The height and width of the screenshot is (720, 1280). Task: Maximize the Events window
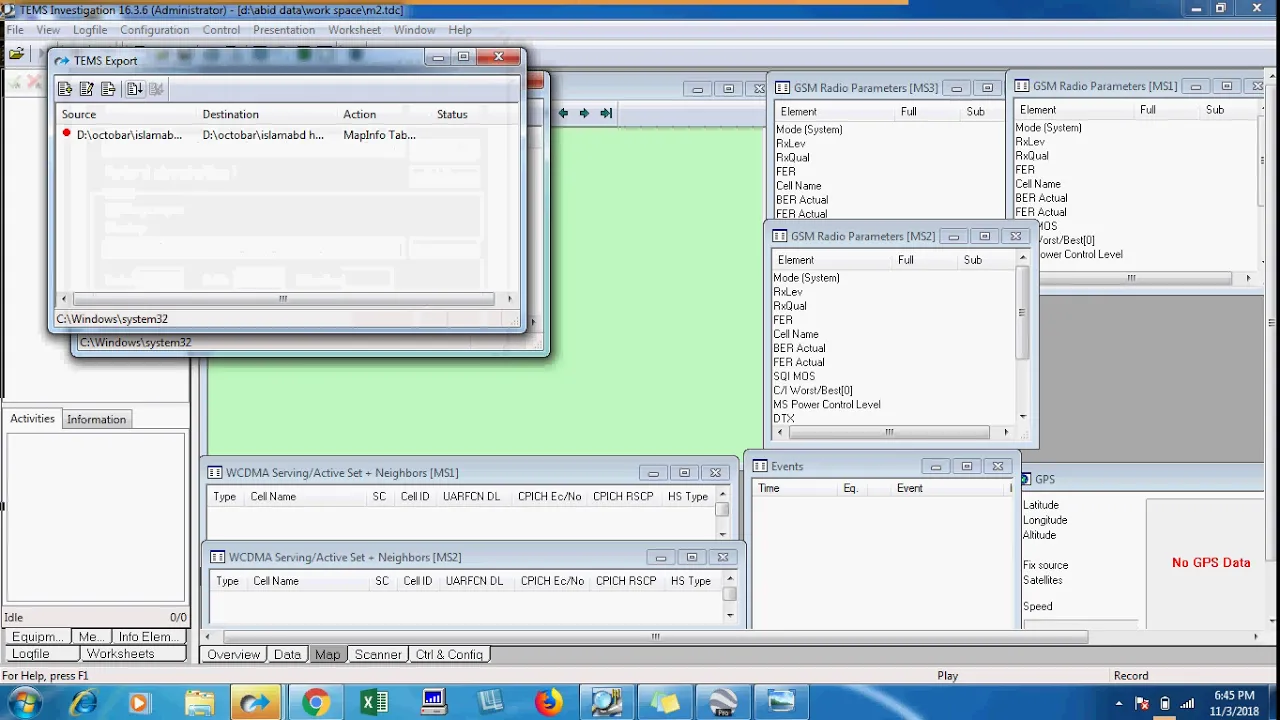tap(966, 467)
